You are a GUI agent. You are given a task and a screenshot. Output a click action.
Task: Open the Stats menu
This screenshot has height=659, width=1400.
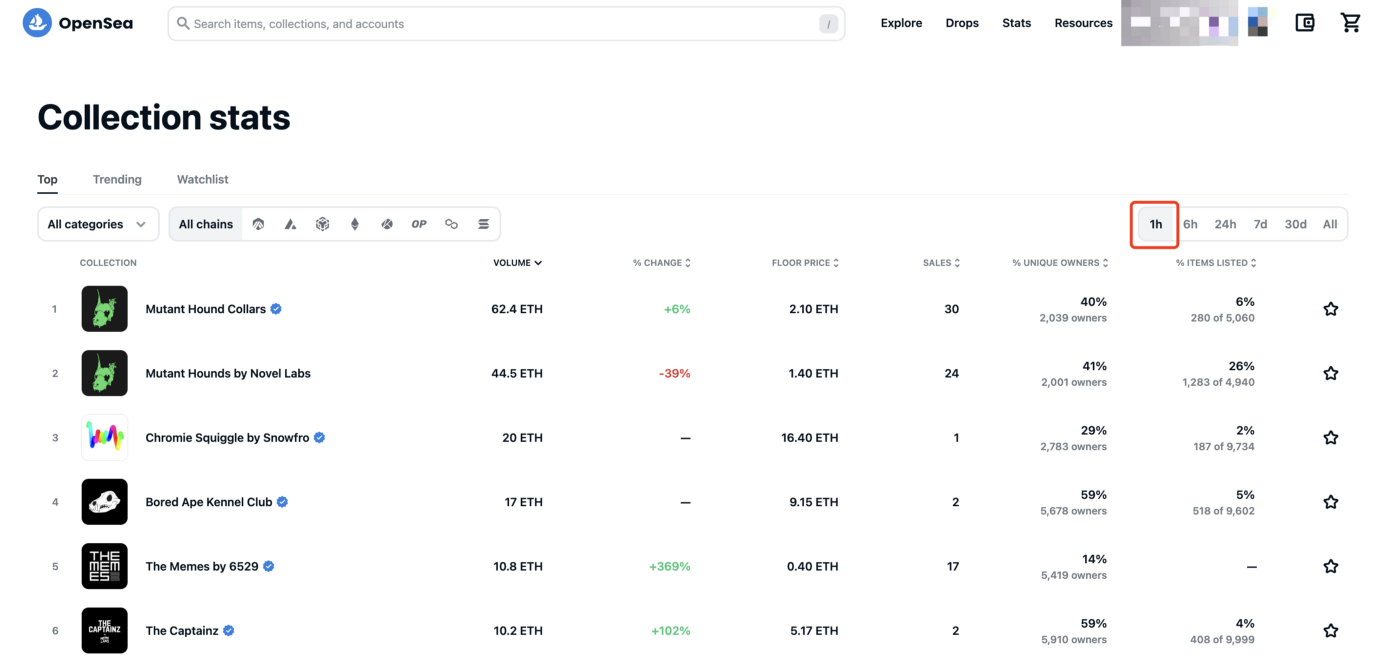point(1016,23)
